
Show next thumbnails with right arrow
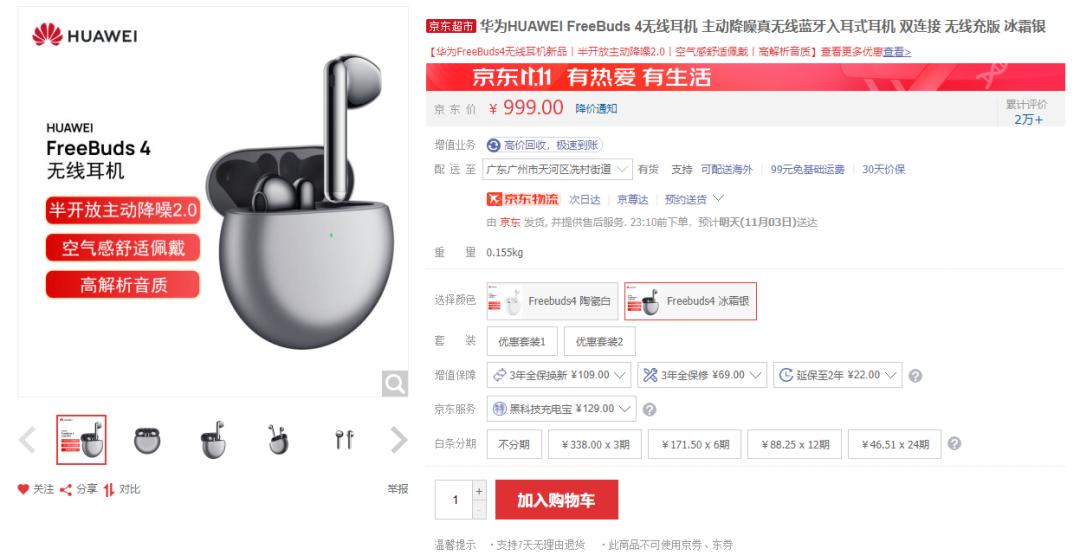(399, 439)
